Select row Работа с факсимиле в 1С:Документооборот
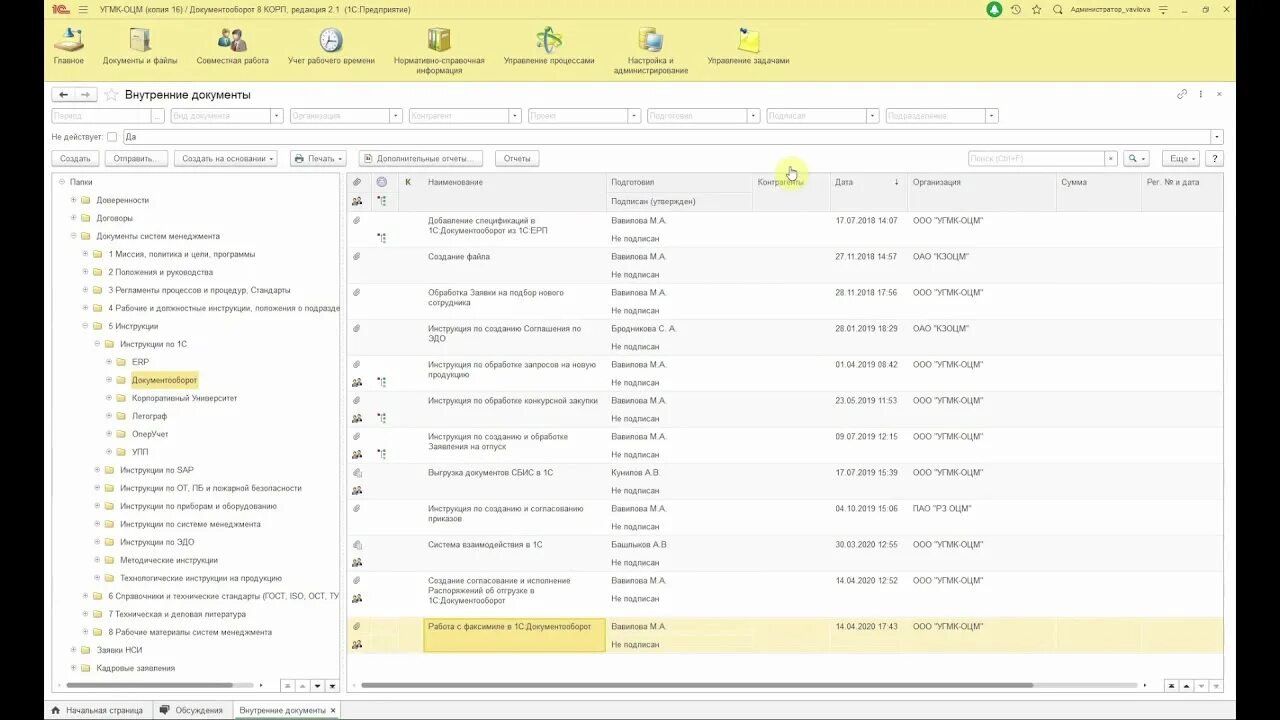 785,635
